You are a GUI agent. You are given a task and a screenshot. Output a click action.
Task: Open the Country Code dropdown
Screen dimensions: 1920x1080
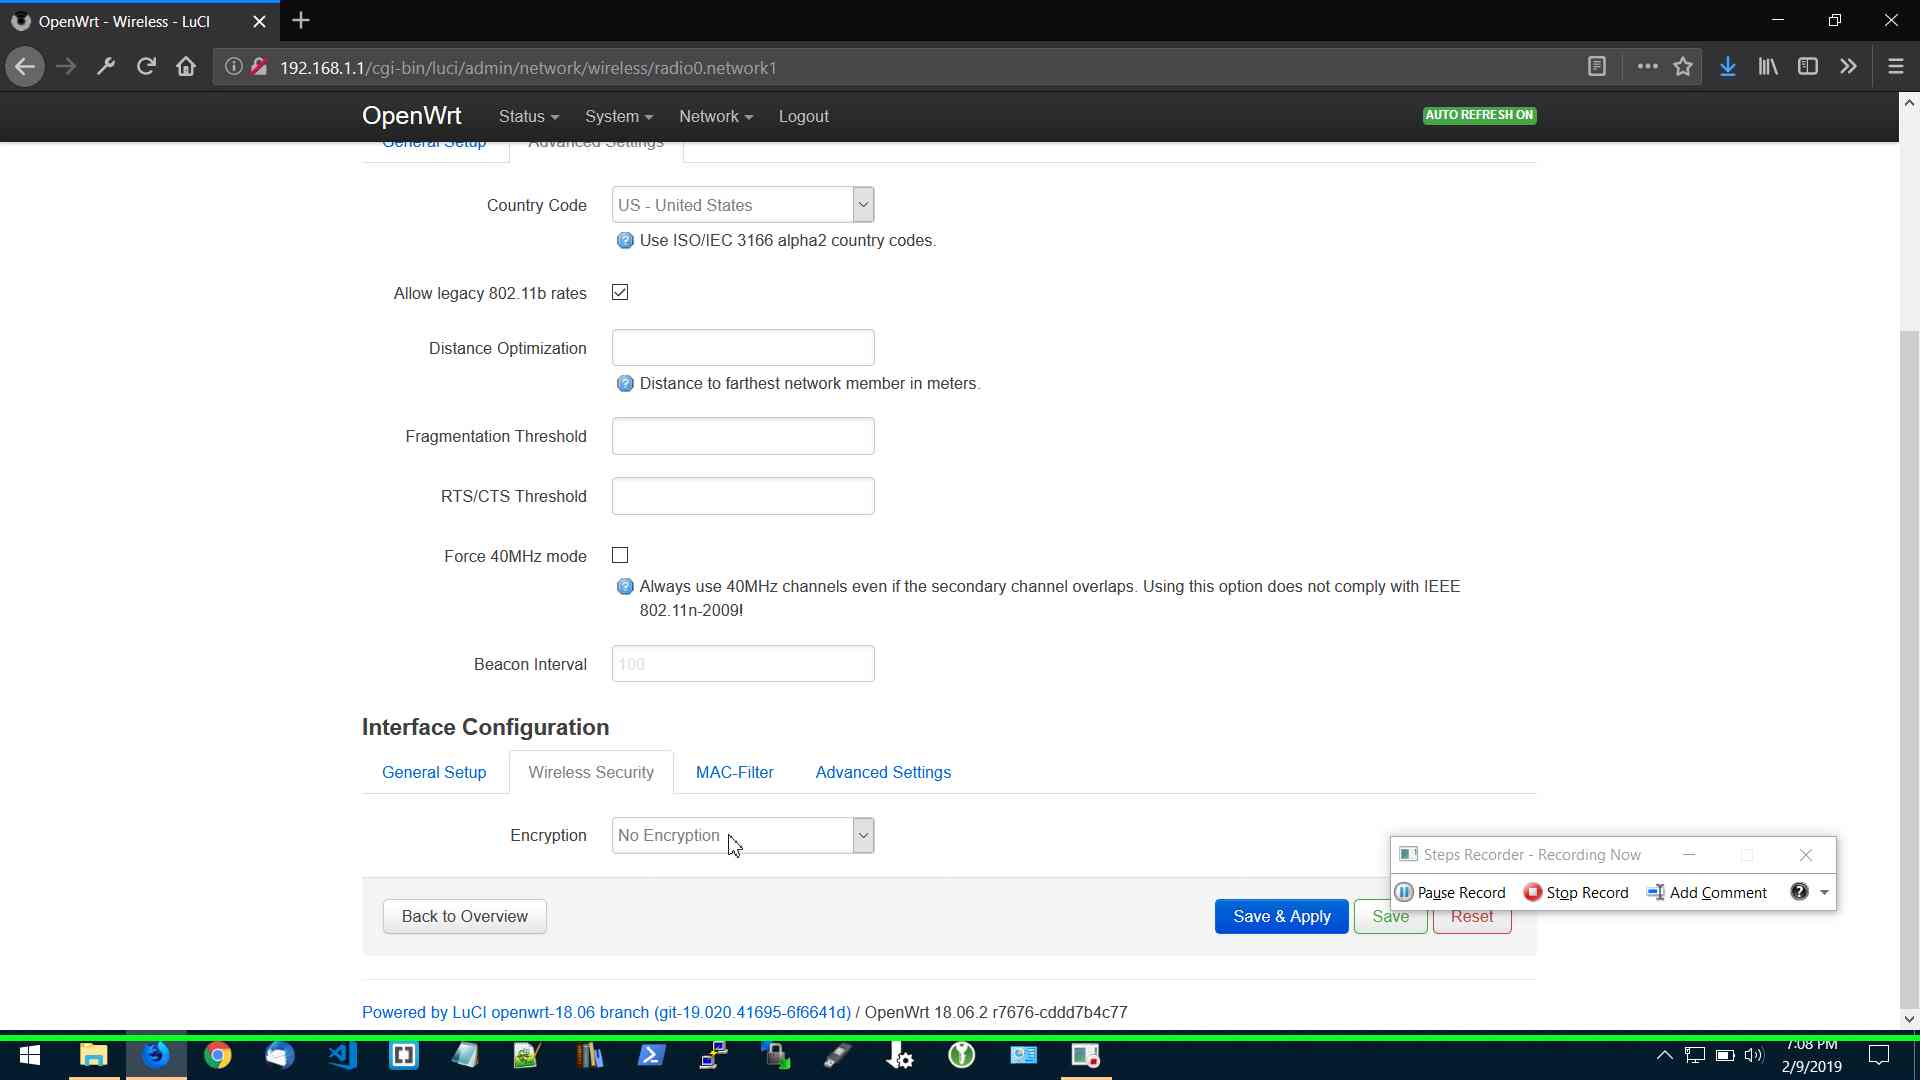point(743,205)
